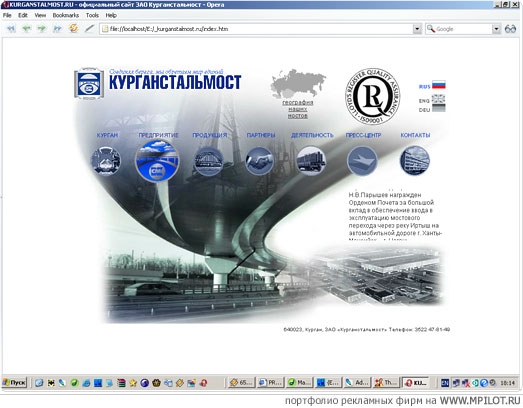Click the 'KU...' Opera taskbar button

(x=415, y=383)
